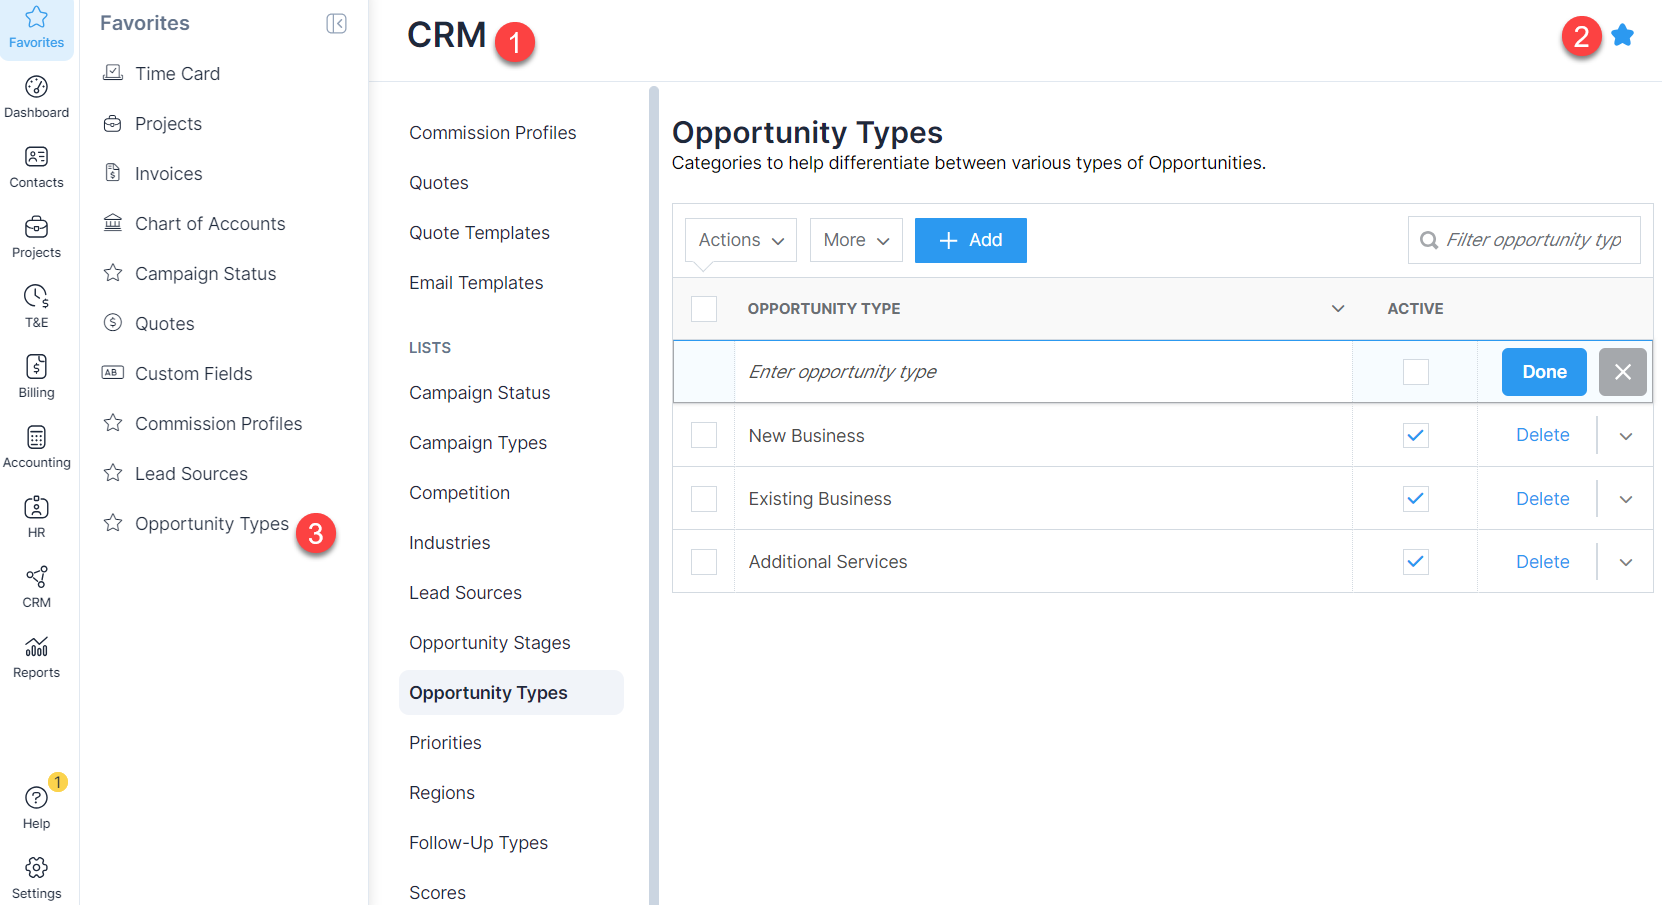Image resolution: width=1662 pixels, height=905 pixels.
Task: Select Follow-Up Types list
Action: (x=479, y=843)
